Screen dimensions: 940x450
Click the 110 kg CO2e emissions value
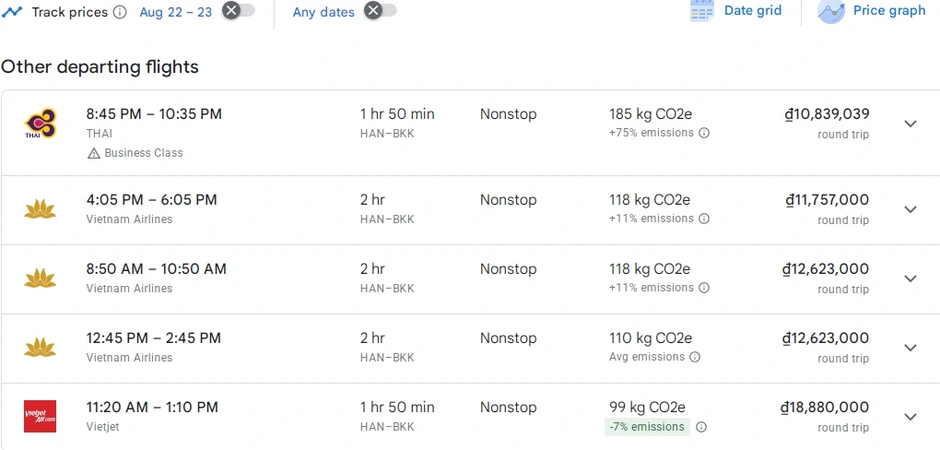click(650, 338)
